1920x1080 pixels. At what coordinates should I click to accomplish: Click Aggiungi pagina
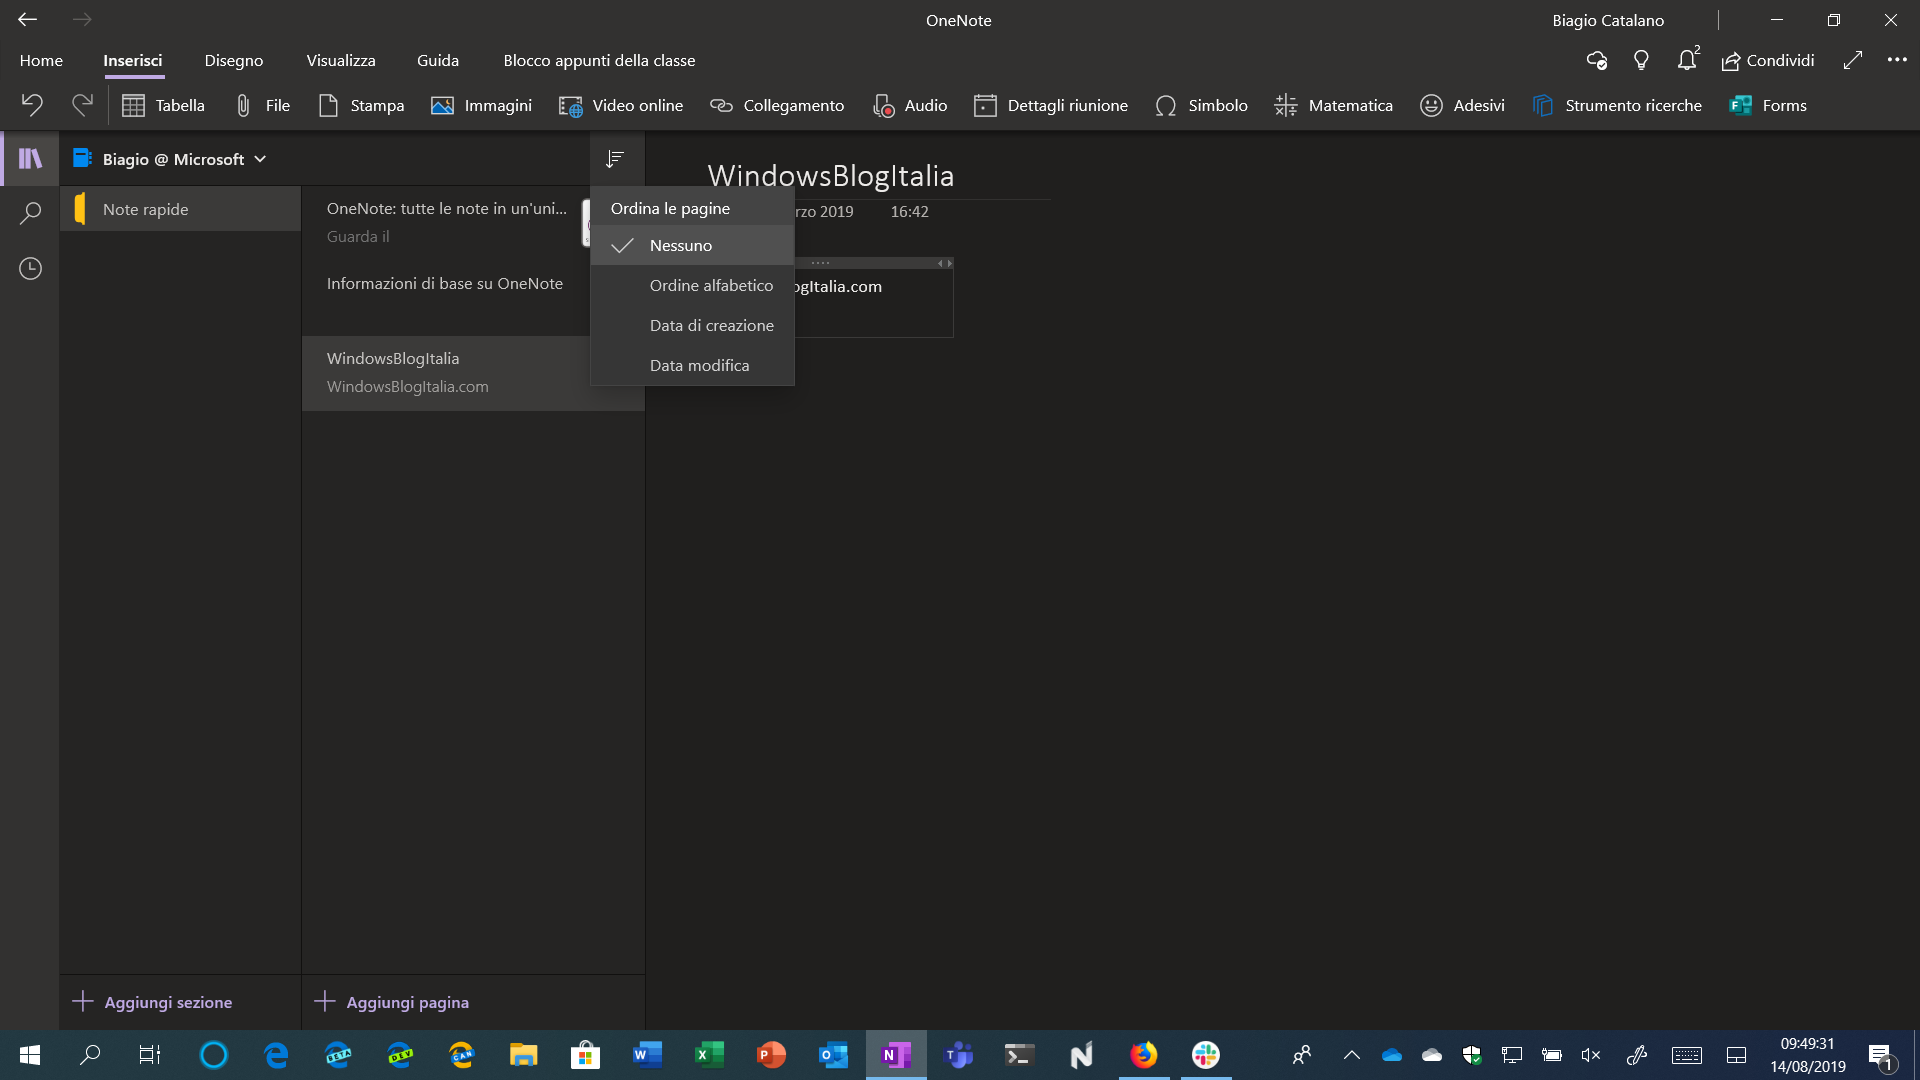click(x=392, y=1002)
